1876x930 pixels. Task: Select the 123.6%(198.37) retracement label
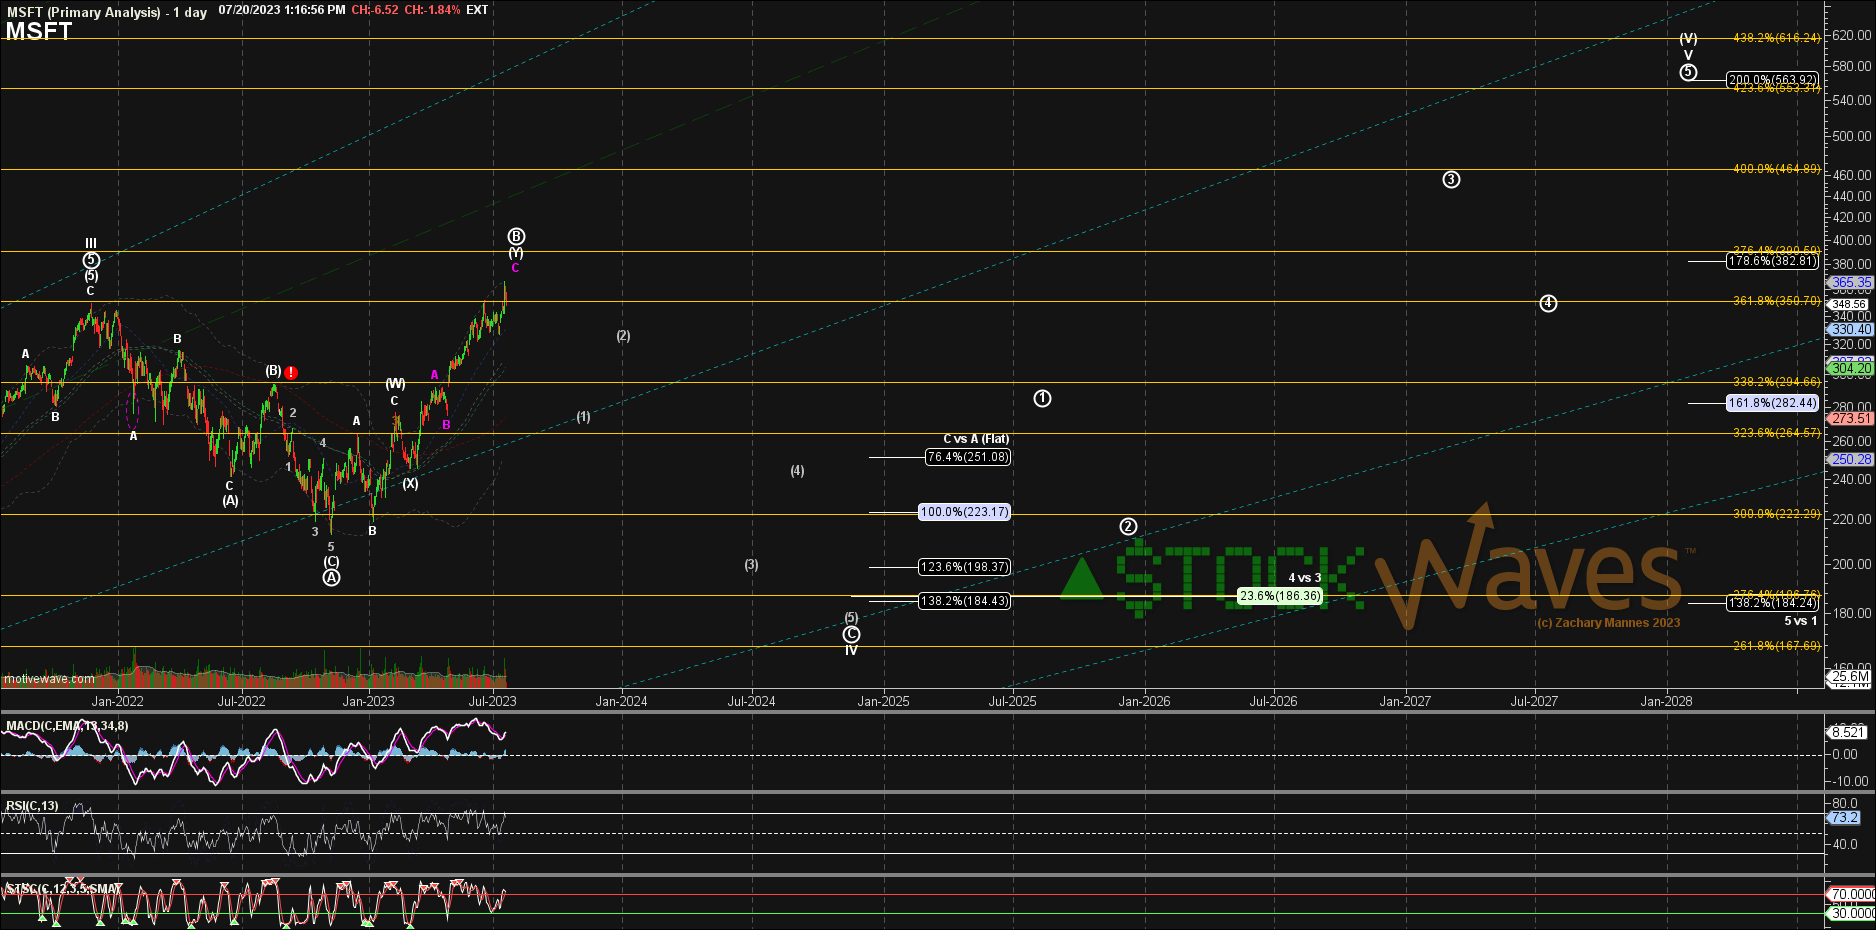pyautogui.click(x=965, y=567)
